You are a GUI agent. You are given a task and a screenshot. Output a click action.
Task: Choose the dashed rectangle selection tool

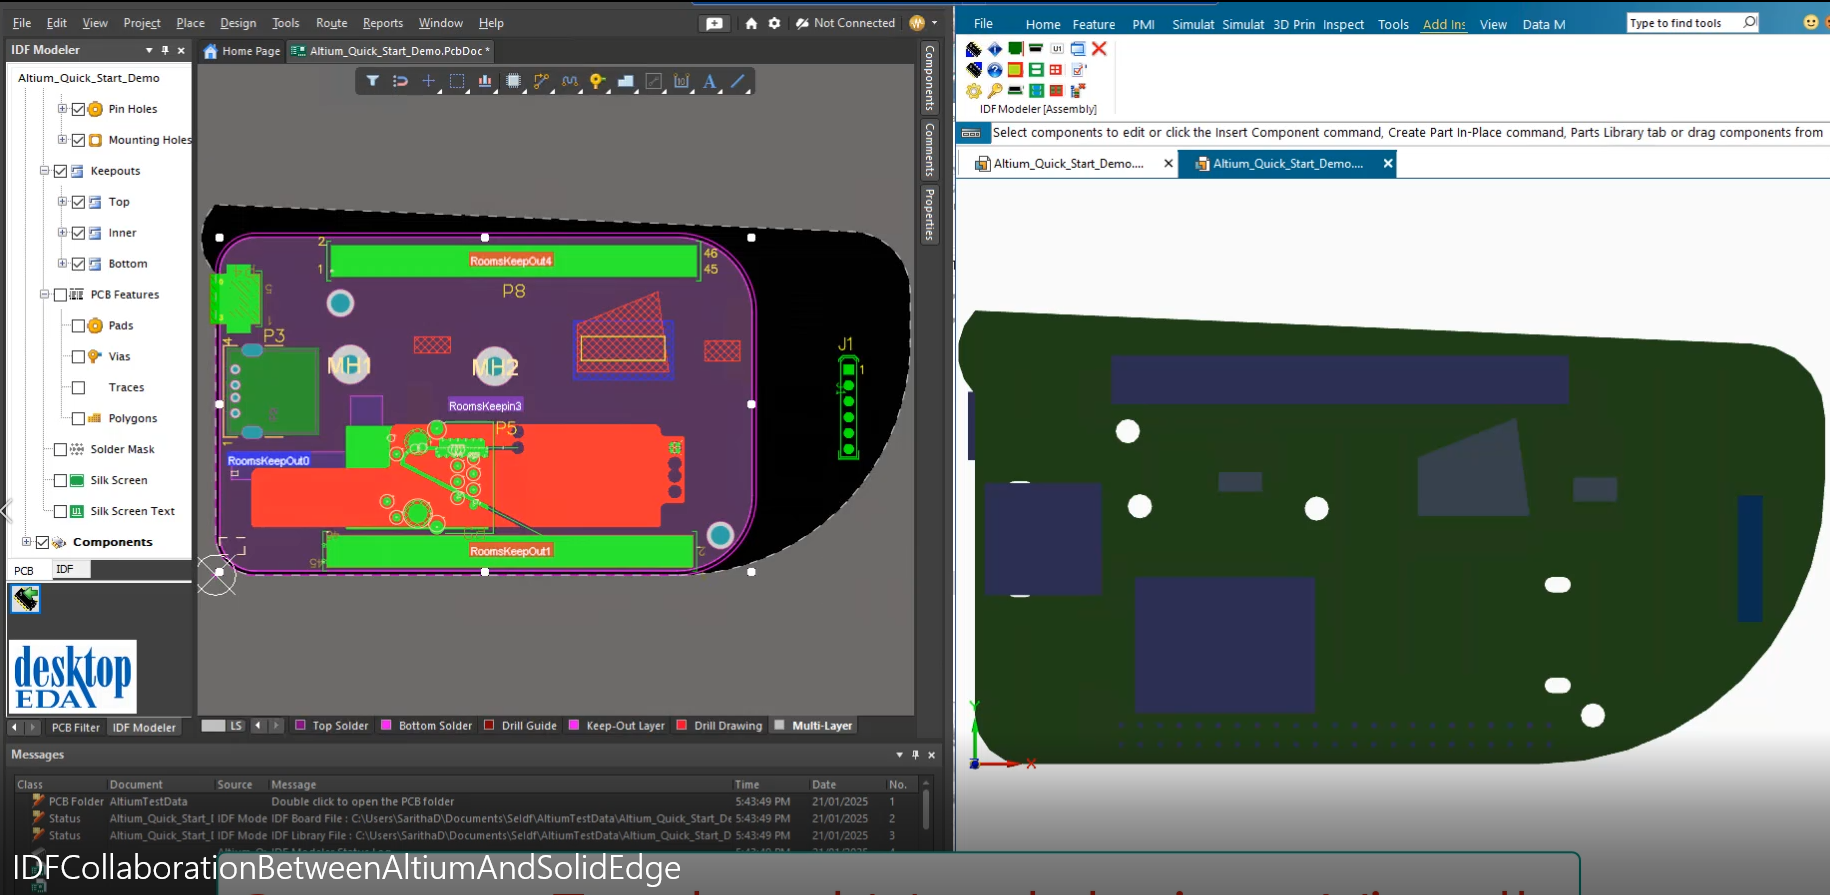(457, 81)
